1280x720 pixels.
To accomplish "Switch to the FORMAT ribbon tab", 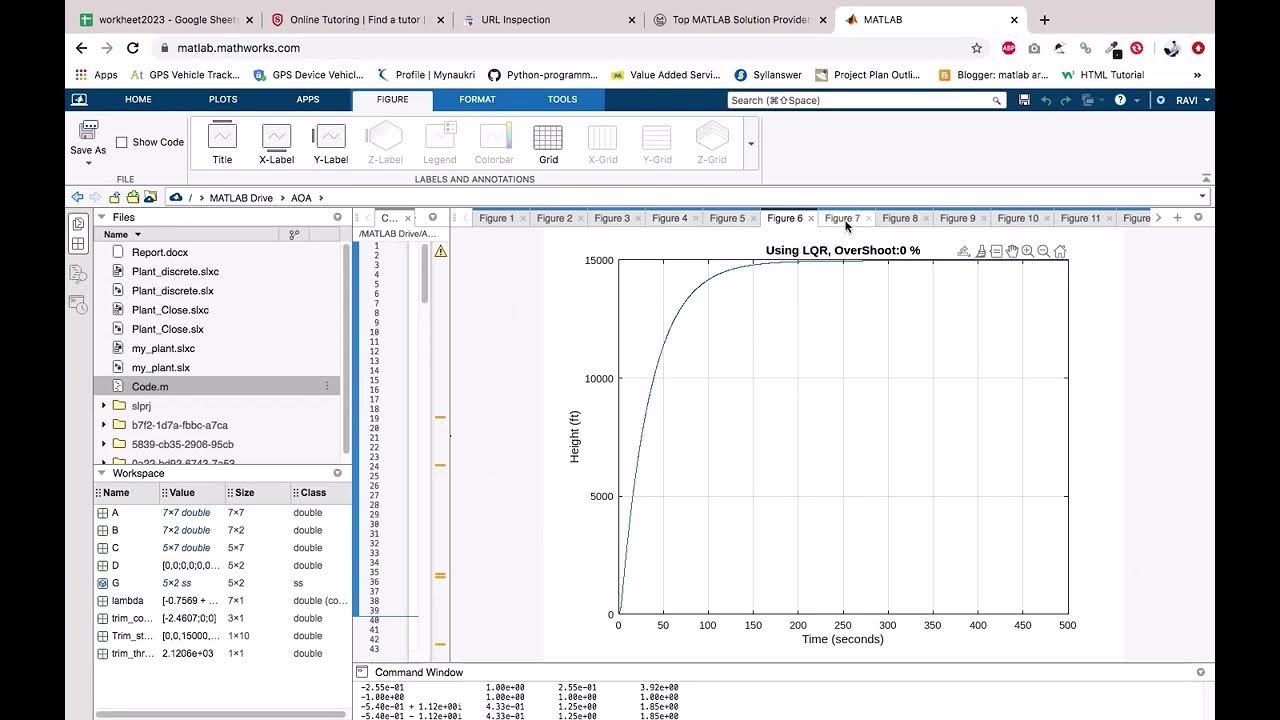I will click(477, 99).
